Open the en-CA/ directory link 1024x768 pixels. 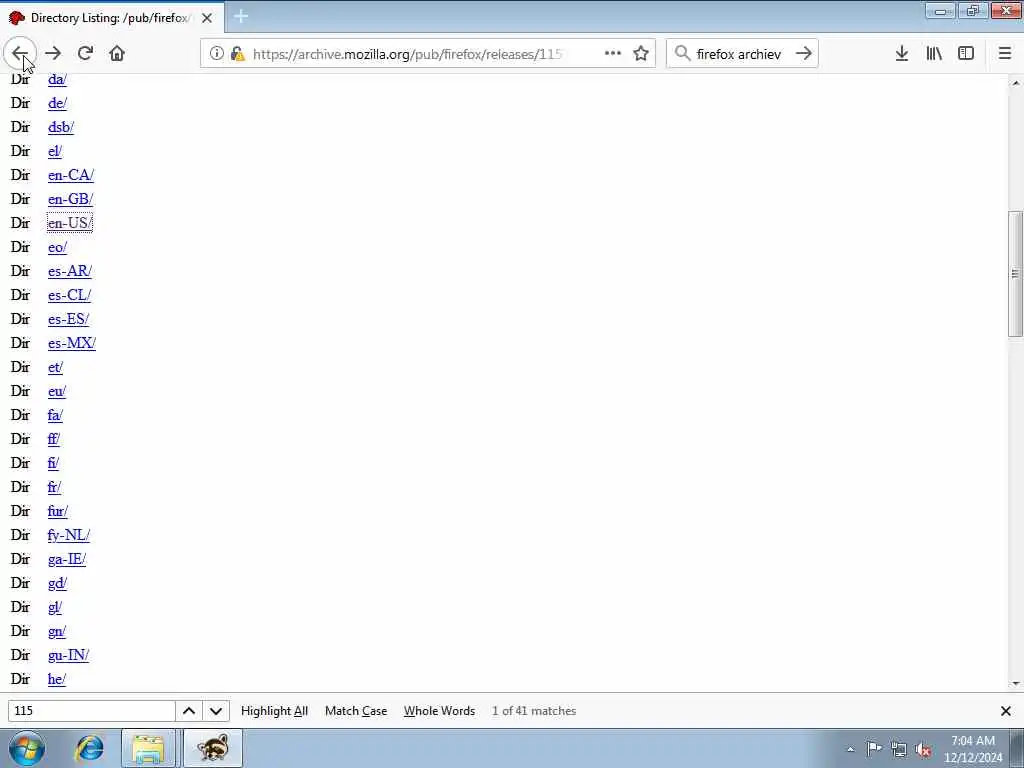(x=71, y=175)
